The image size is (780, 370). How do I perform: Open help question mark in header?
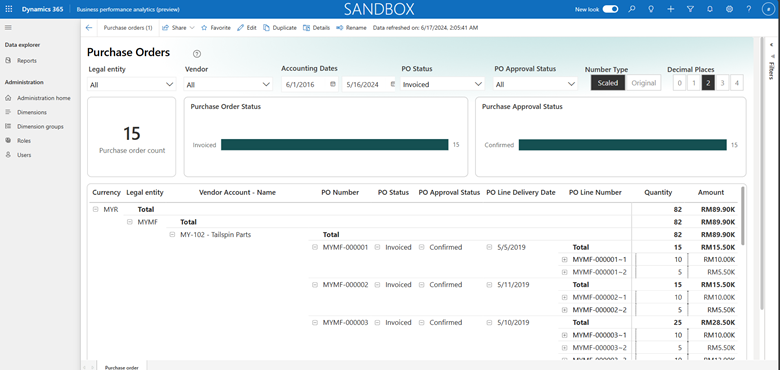click(x=749, y=9)
